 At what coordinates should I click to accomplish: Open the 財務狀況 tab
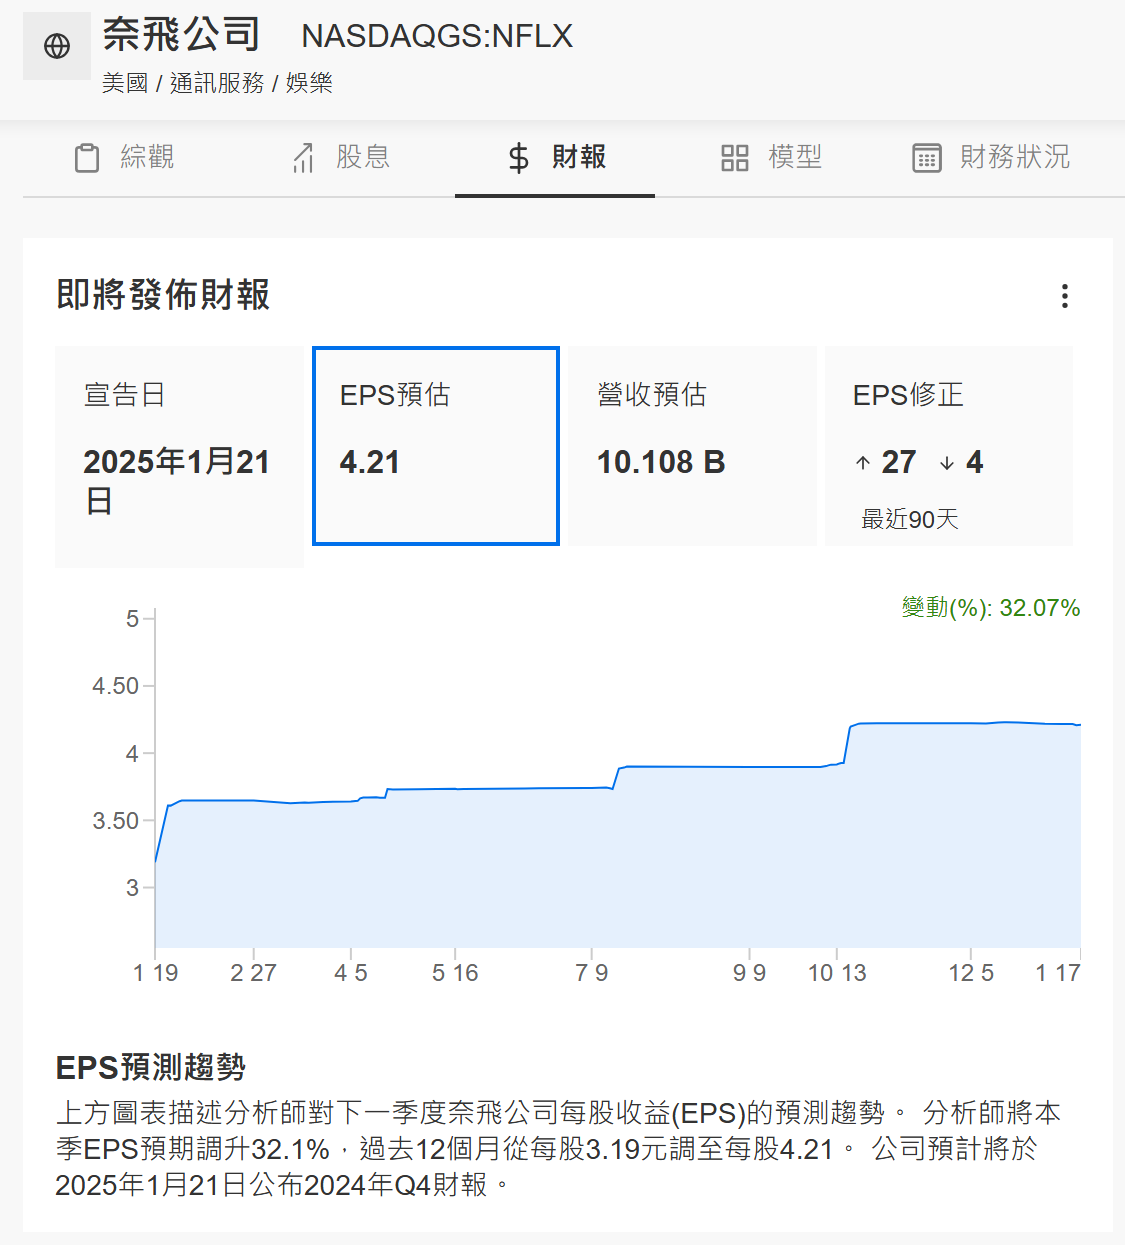992,158
